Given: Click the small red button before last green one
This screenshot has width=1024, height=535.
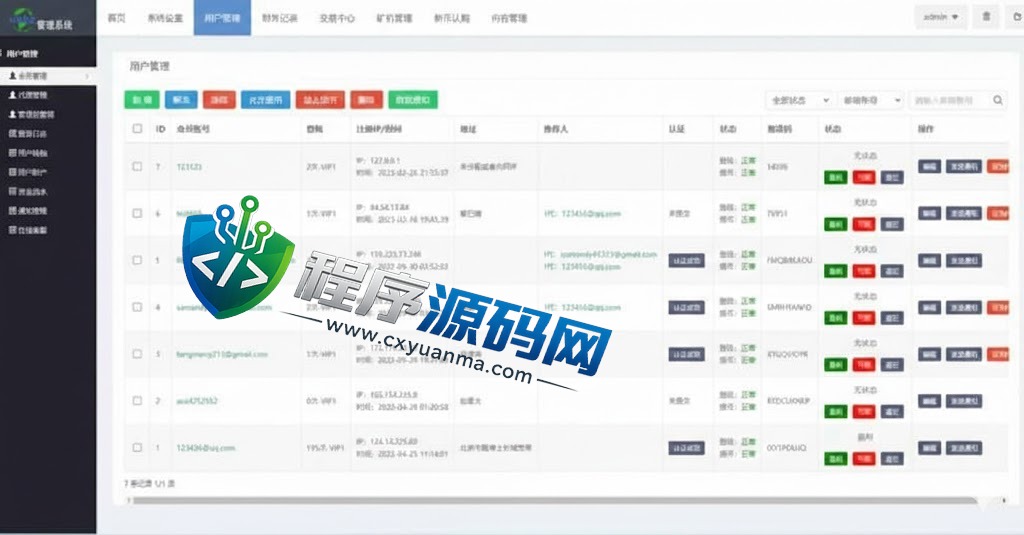Looking at the screenshot, I should tap(366, 100).
